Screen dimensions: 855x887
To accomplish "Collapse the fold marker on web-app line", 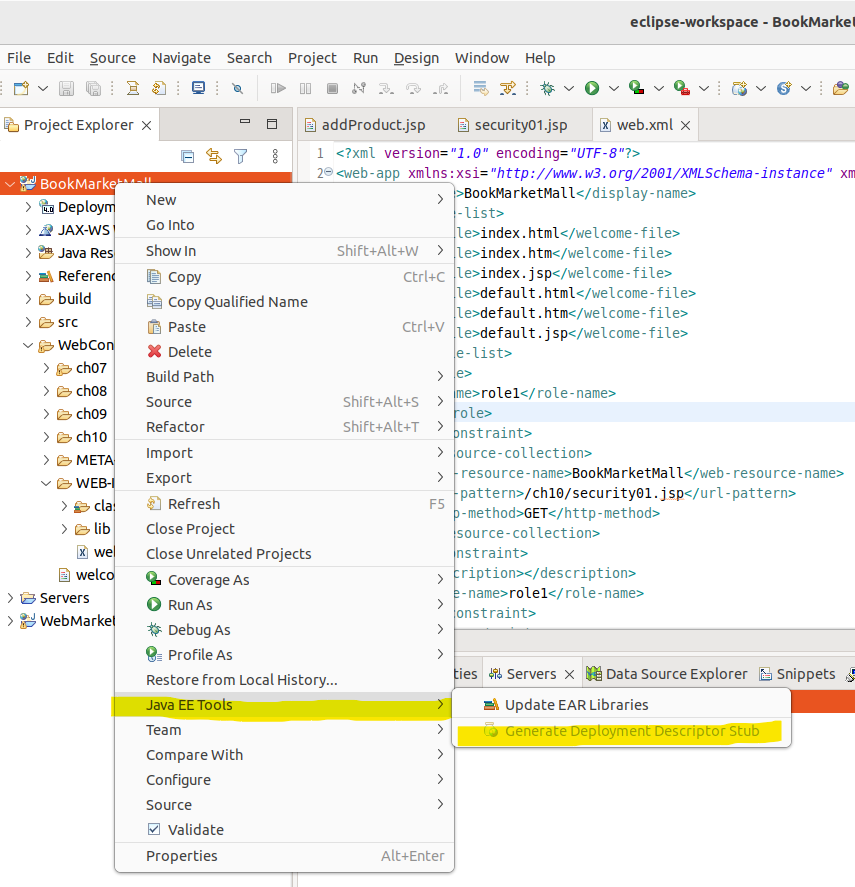I will click(x=328, y=173).
